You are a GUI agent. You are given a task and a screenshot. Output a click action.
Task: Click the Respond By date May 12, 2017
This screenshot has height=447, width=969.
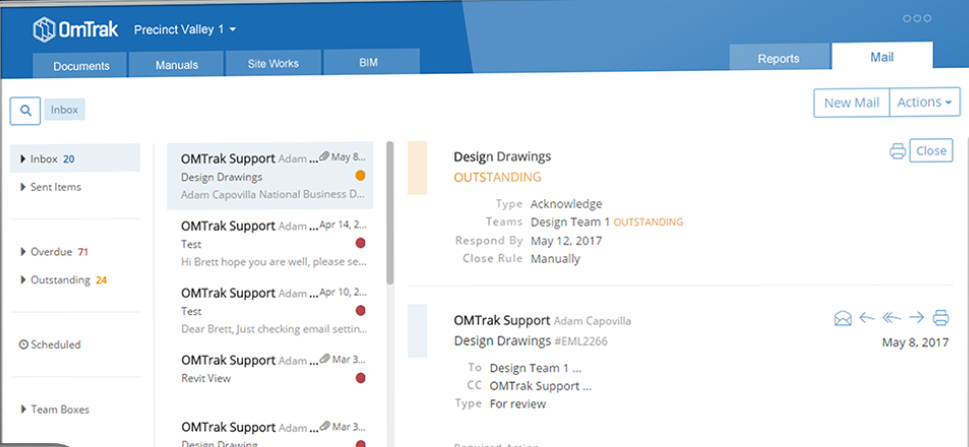point(566,241)
